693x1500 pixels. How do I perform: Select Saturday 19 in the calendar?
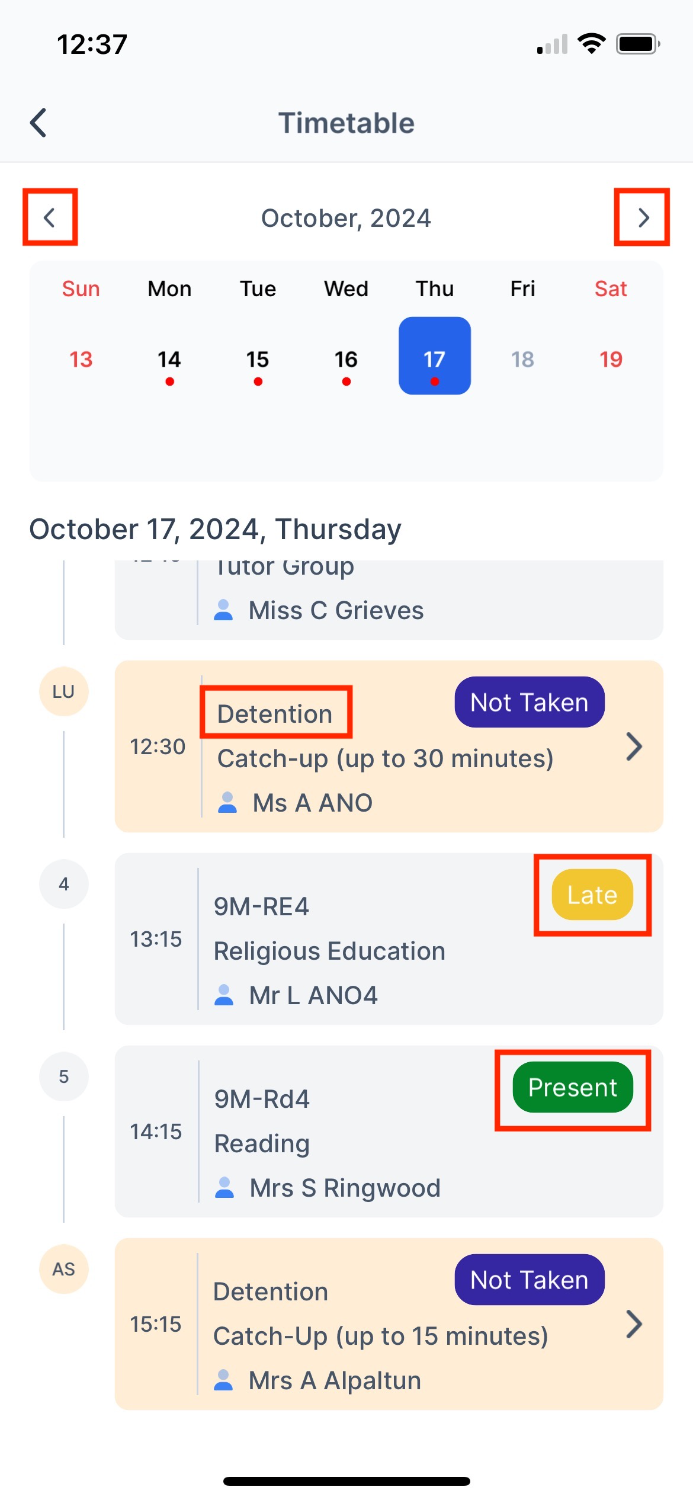click(611, 359)
